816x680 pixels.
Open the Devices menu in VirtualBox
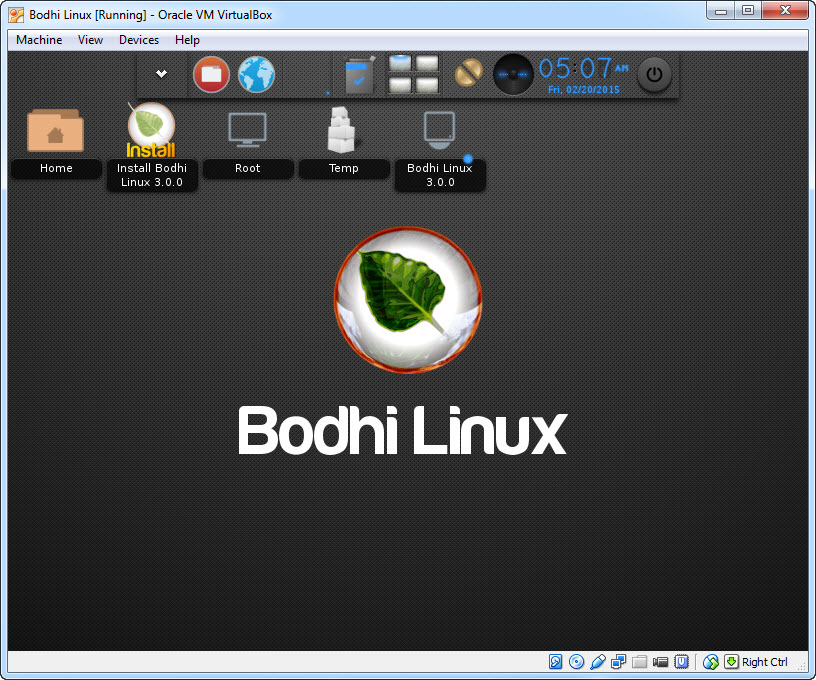(139, 40)
